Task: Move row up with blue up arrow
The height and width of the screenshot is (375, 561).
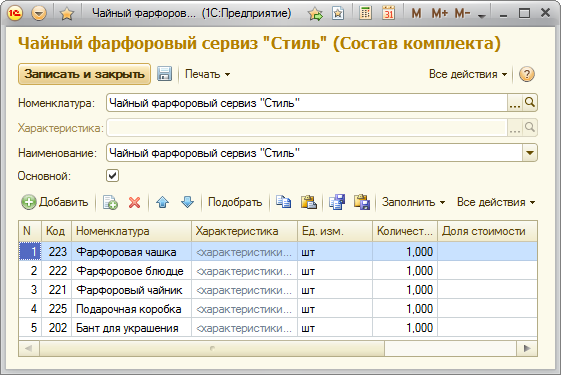Action: click(162, 202)
